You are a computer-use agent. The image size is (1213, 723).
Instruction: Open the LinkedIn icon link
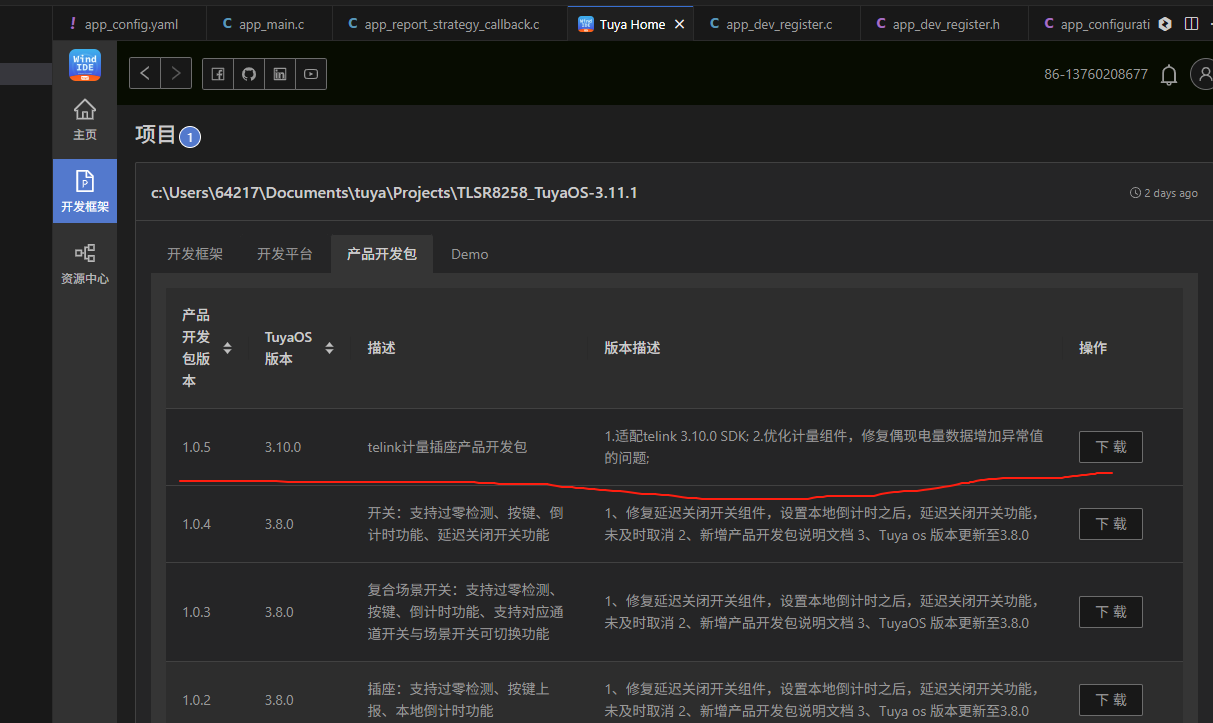point(280,73)
